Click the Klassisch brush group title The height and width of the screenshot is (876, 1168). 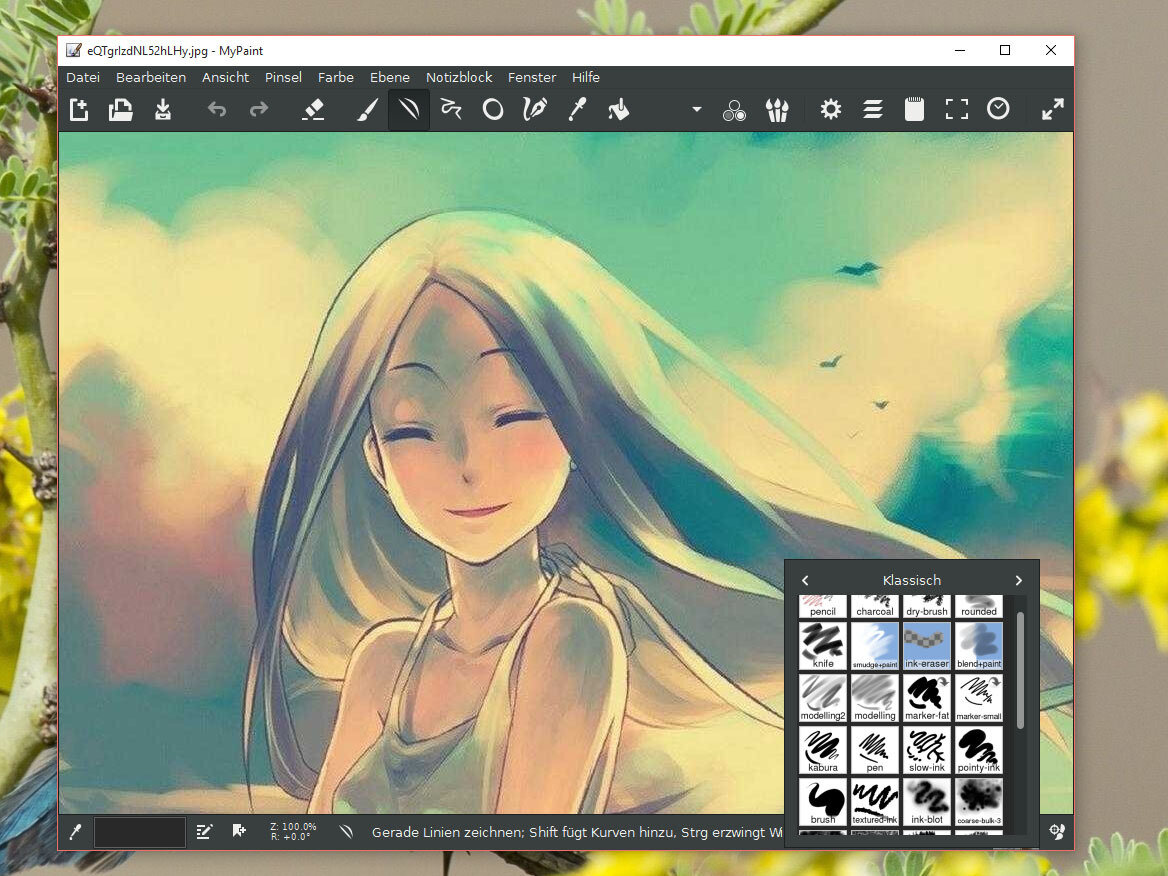coord(912,580)
